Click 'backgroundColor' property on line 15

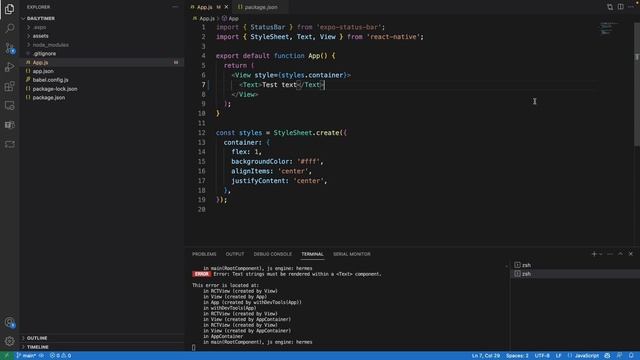coord(262,162)
